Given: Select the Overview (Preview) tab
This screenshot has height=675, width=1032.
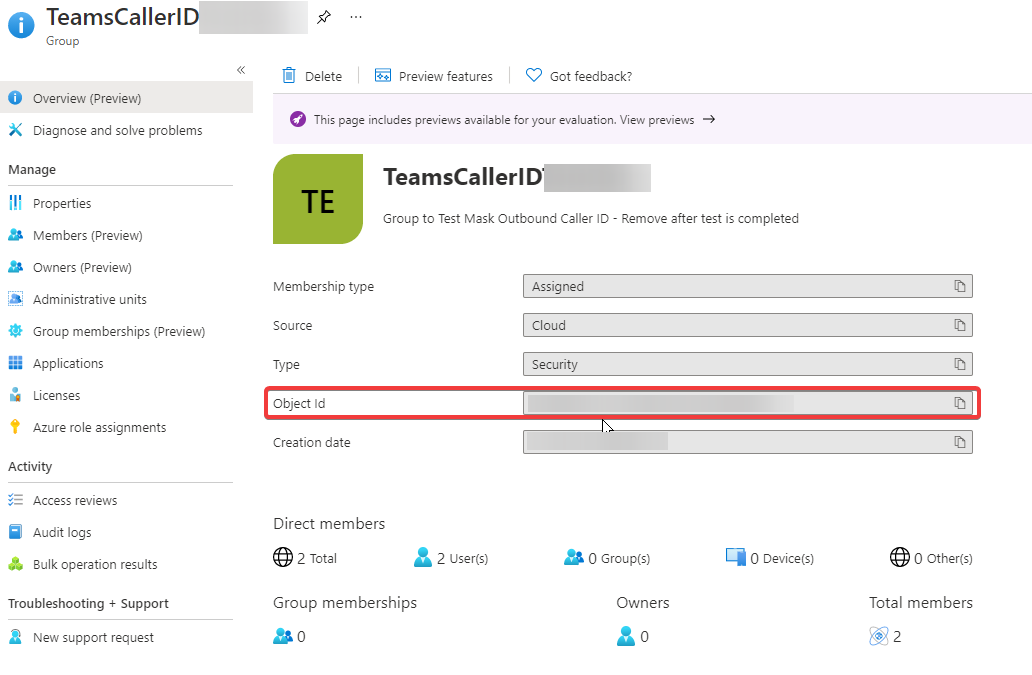Looking at the screenshot, I should 88,97.
